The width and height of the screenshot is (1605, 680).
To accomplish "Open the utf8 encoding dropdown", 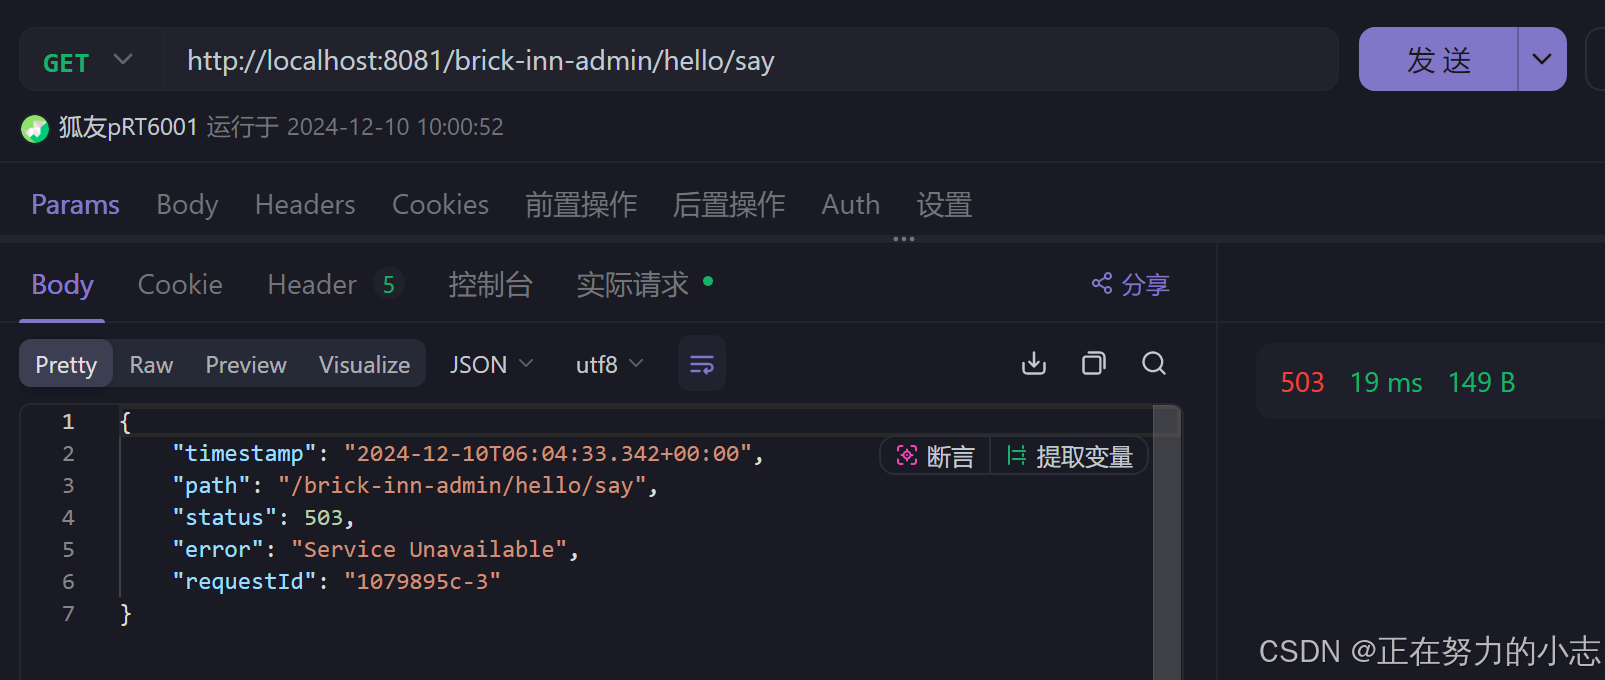I will (609, 364).
